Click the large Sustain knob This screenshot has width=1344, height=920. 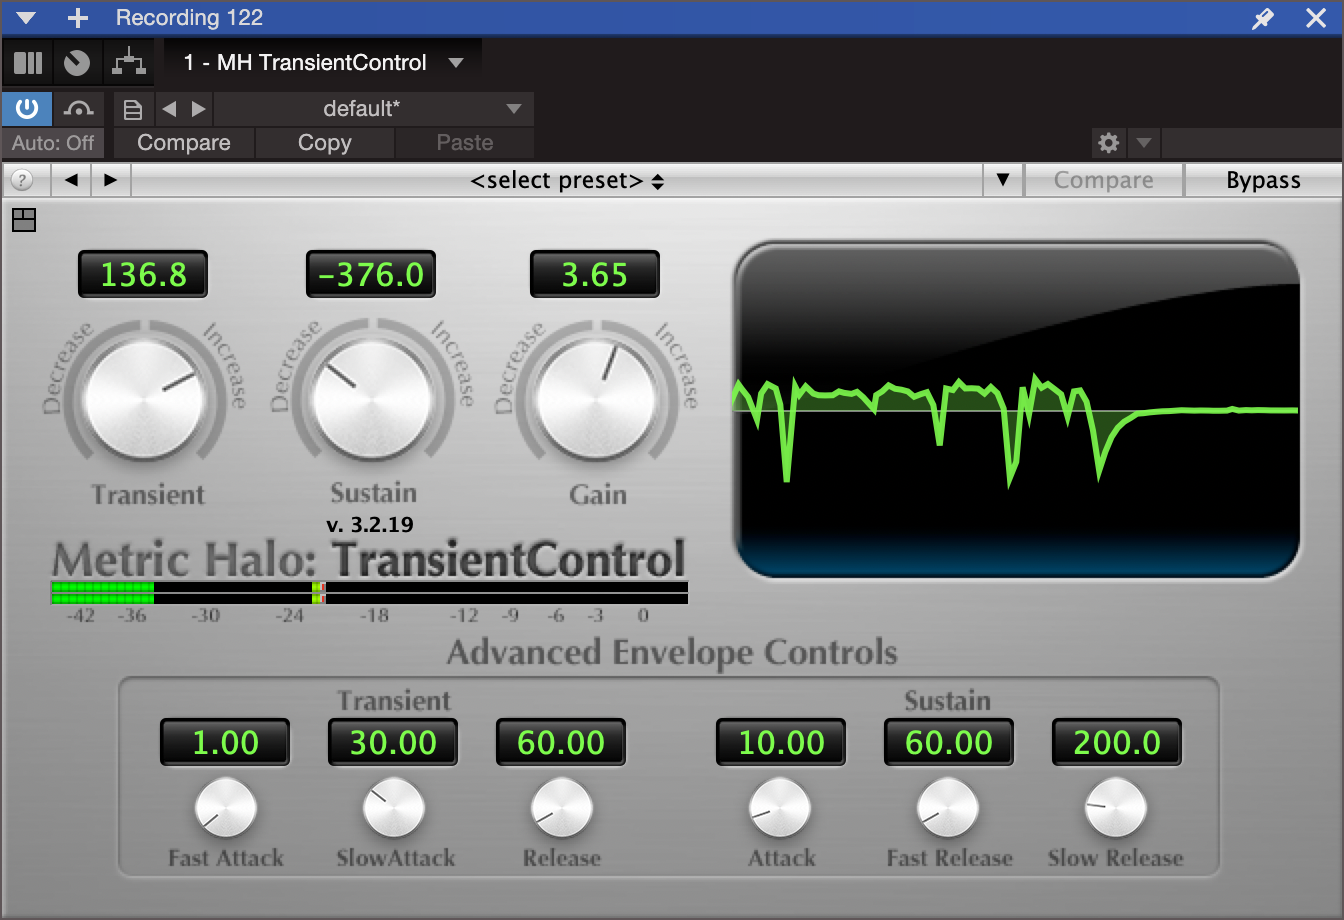372,400
